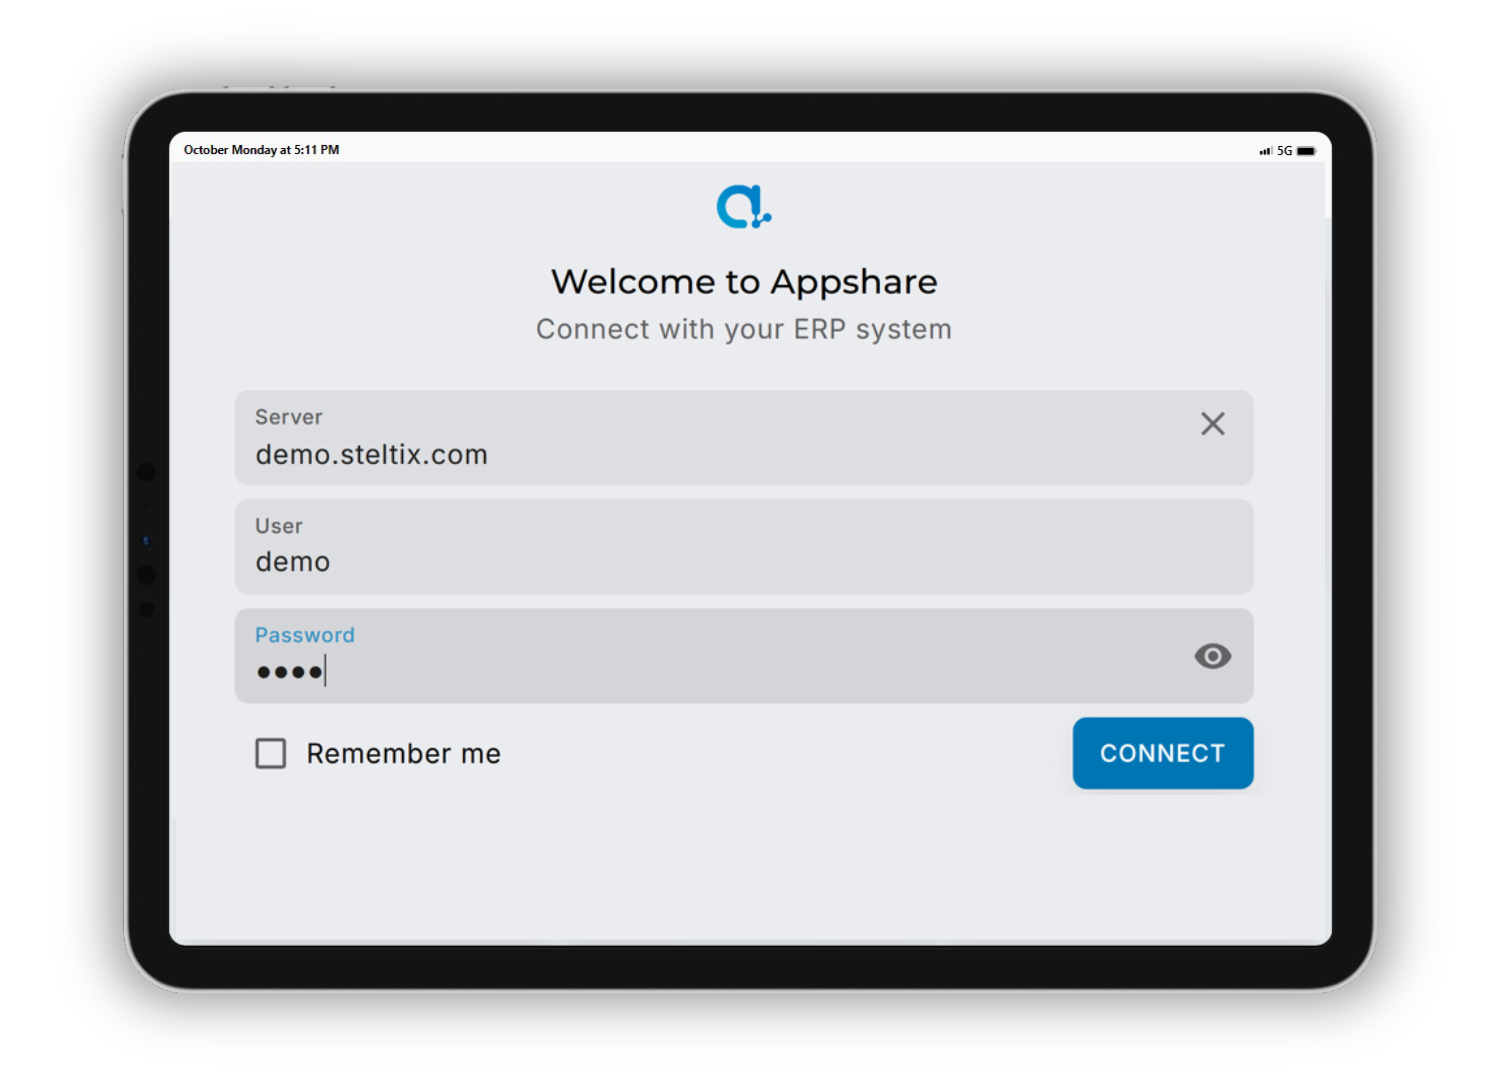Click the Appshare logo
This screenshot has height=1080, width=1498.
[744, 207]
